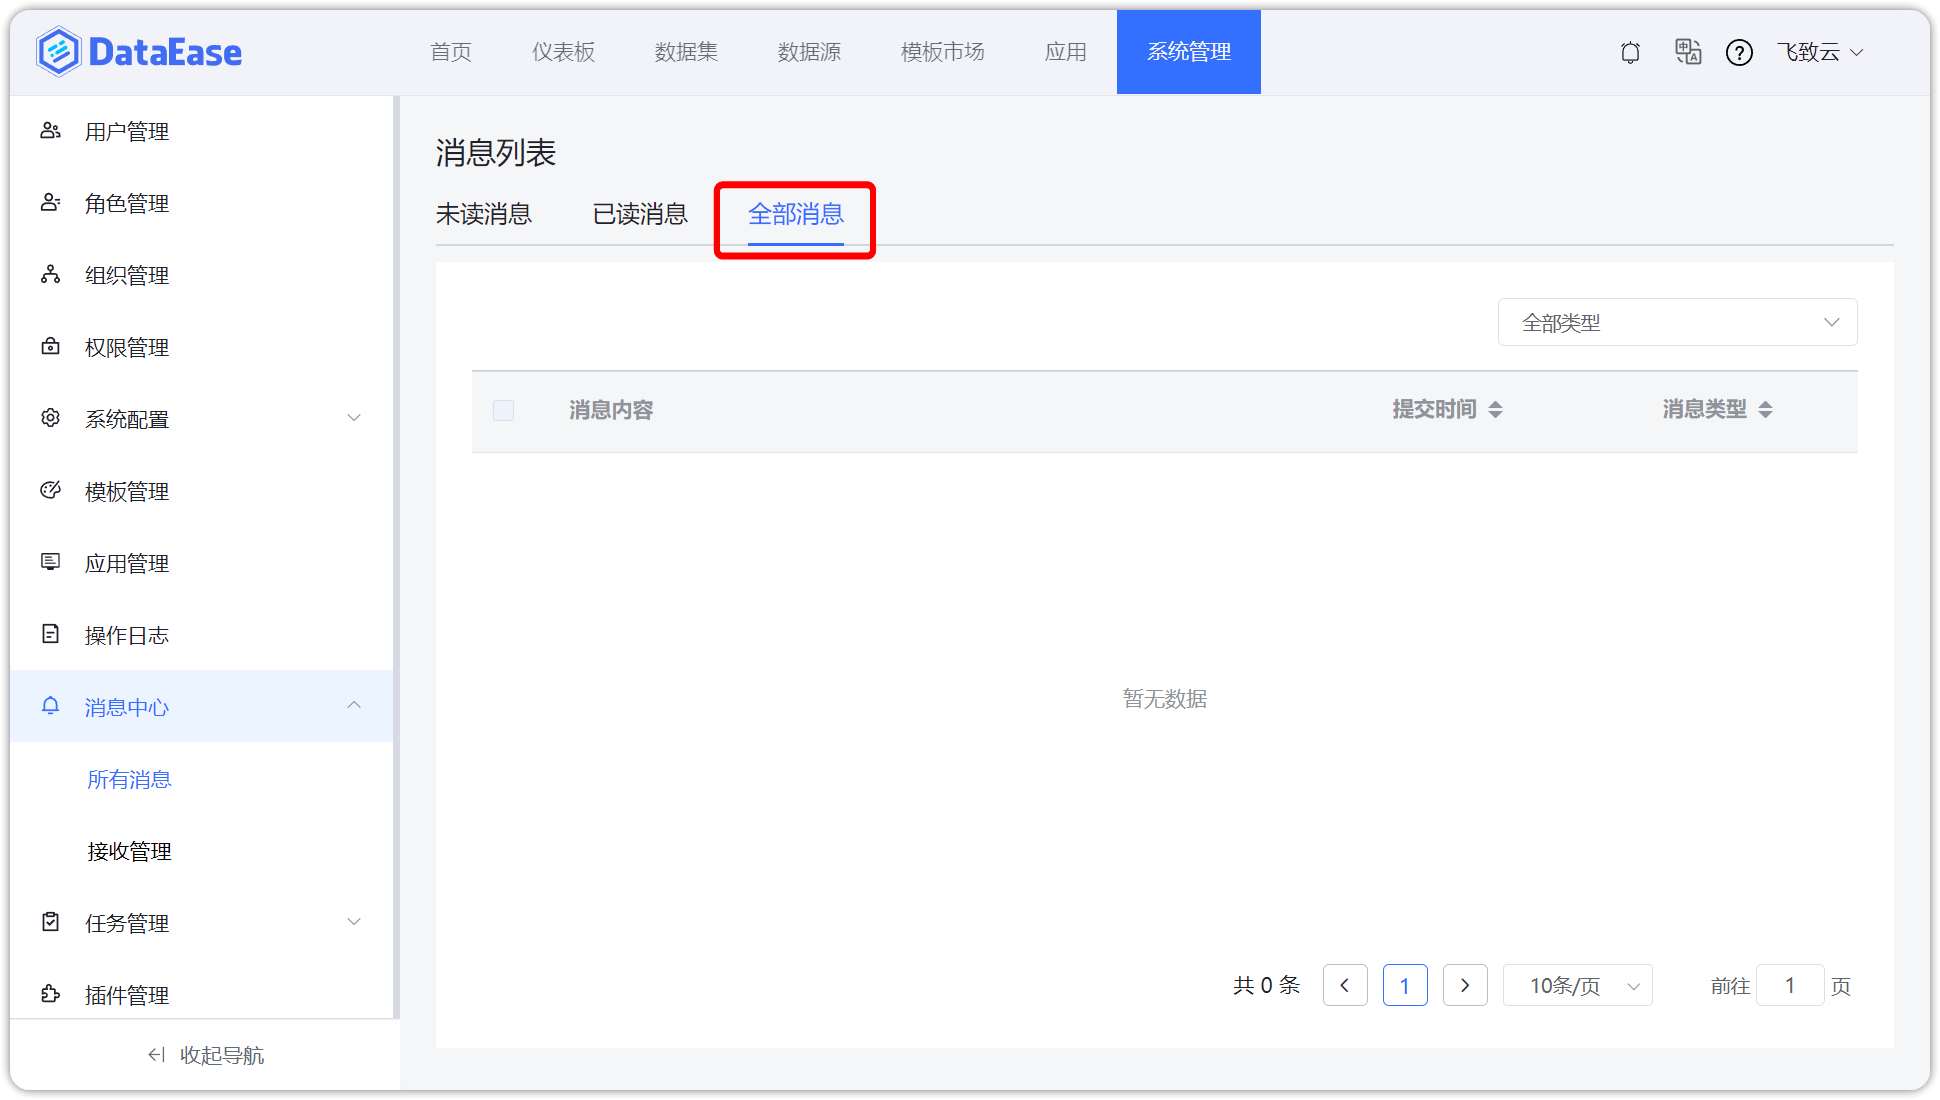The width and height of the screenshot is (1940, 1100).
Task: Sort by 提交时间 using sort arrows
Action: tap(1495, 410)
